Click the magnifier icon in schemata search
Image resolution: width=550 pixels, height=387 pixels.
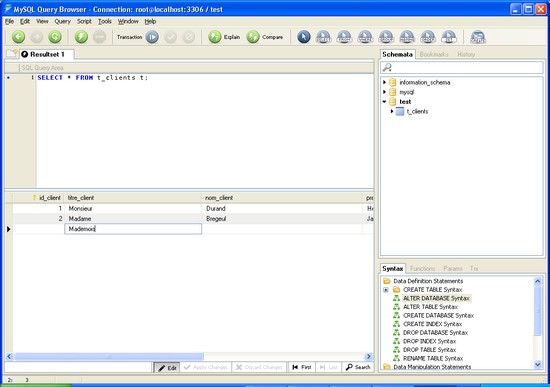(387, 67)
